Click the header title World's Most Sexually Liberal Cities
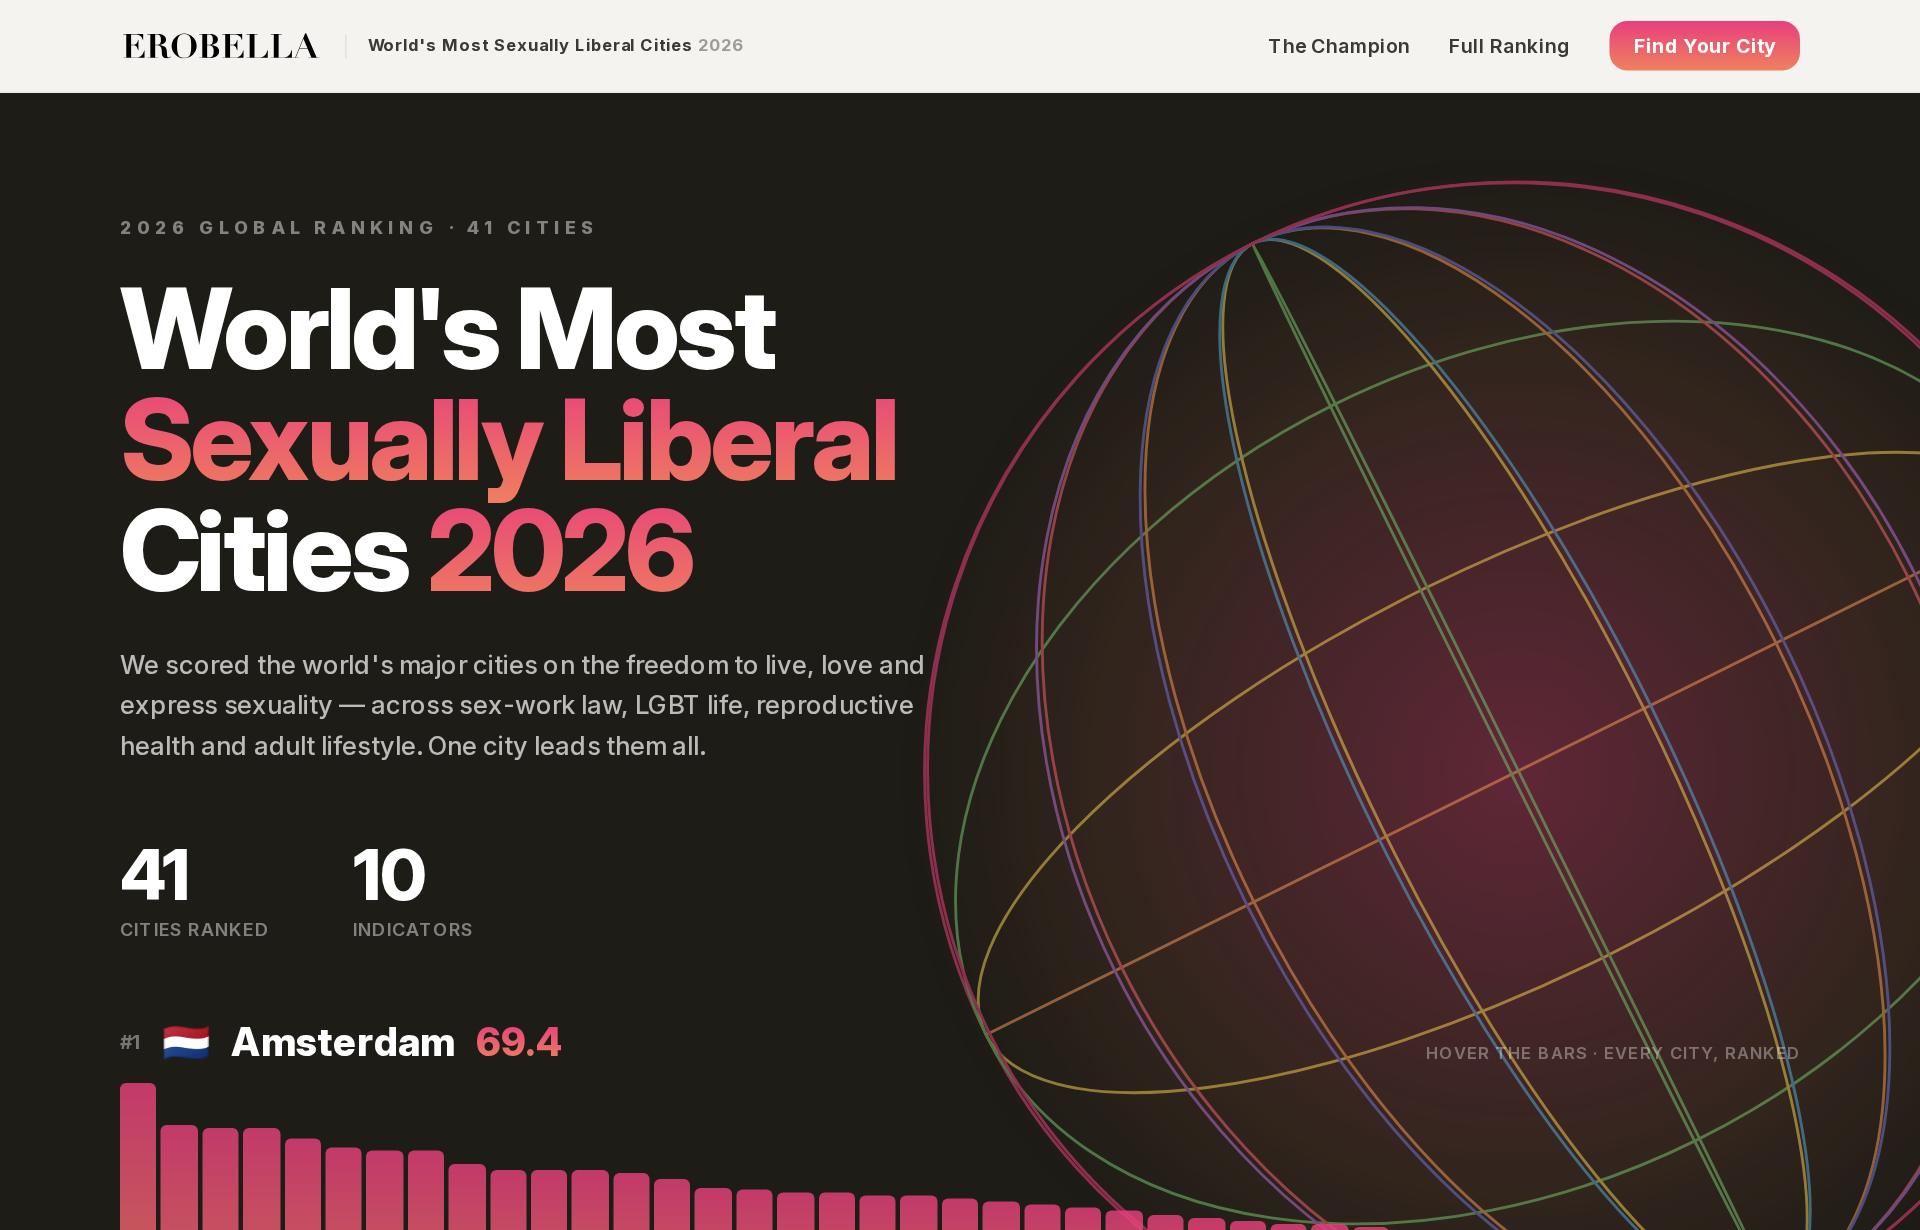Screen dimensions: 1920x1230 pyautogui.click(x=530, y=45)
